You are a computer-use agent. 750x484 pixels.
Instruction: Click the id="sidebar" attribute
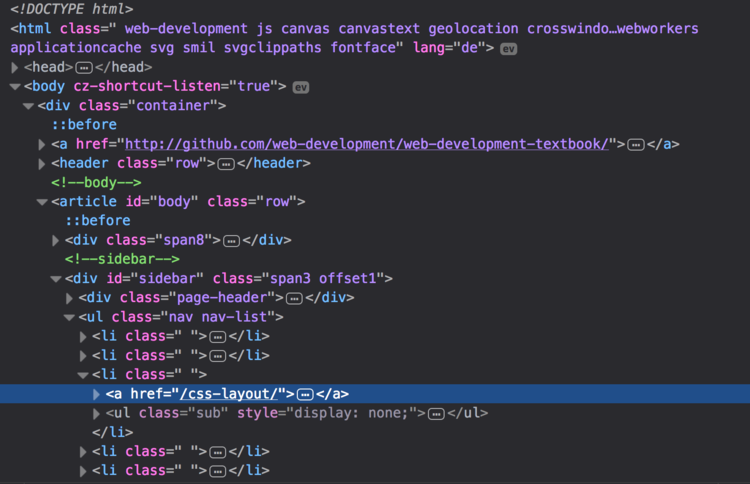155,278
